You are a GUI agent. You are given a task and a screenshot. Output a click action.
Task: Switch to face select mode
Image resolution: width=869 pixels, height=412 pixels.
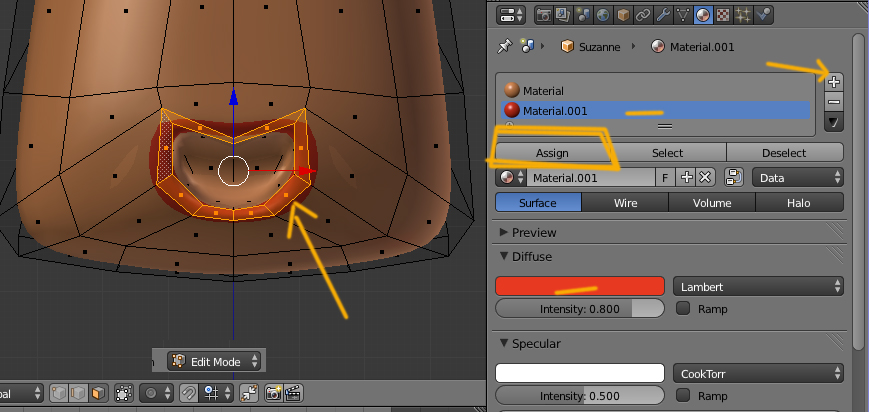[98, 394]
